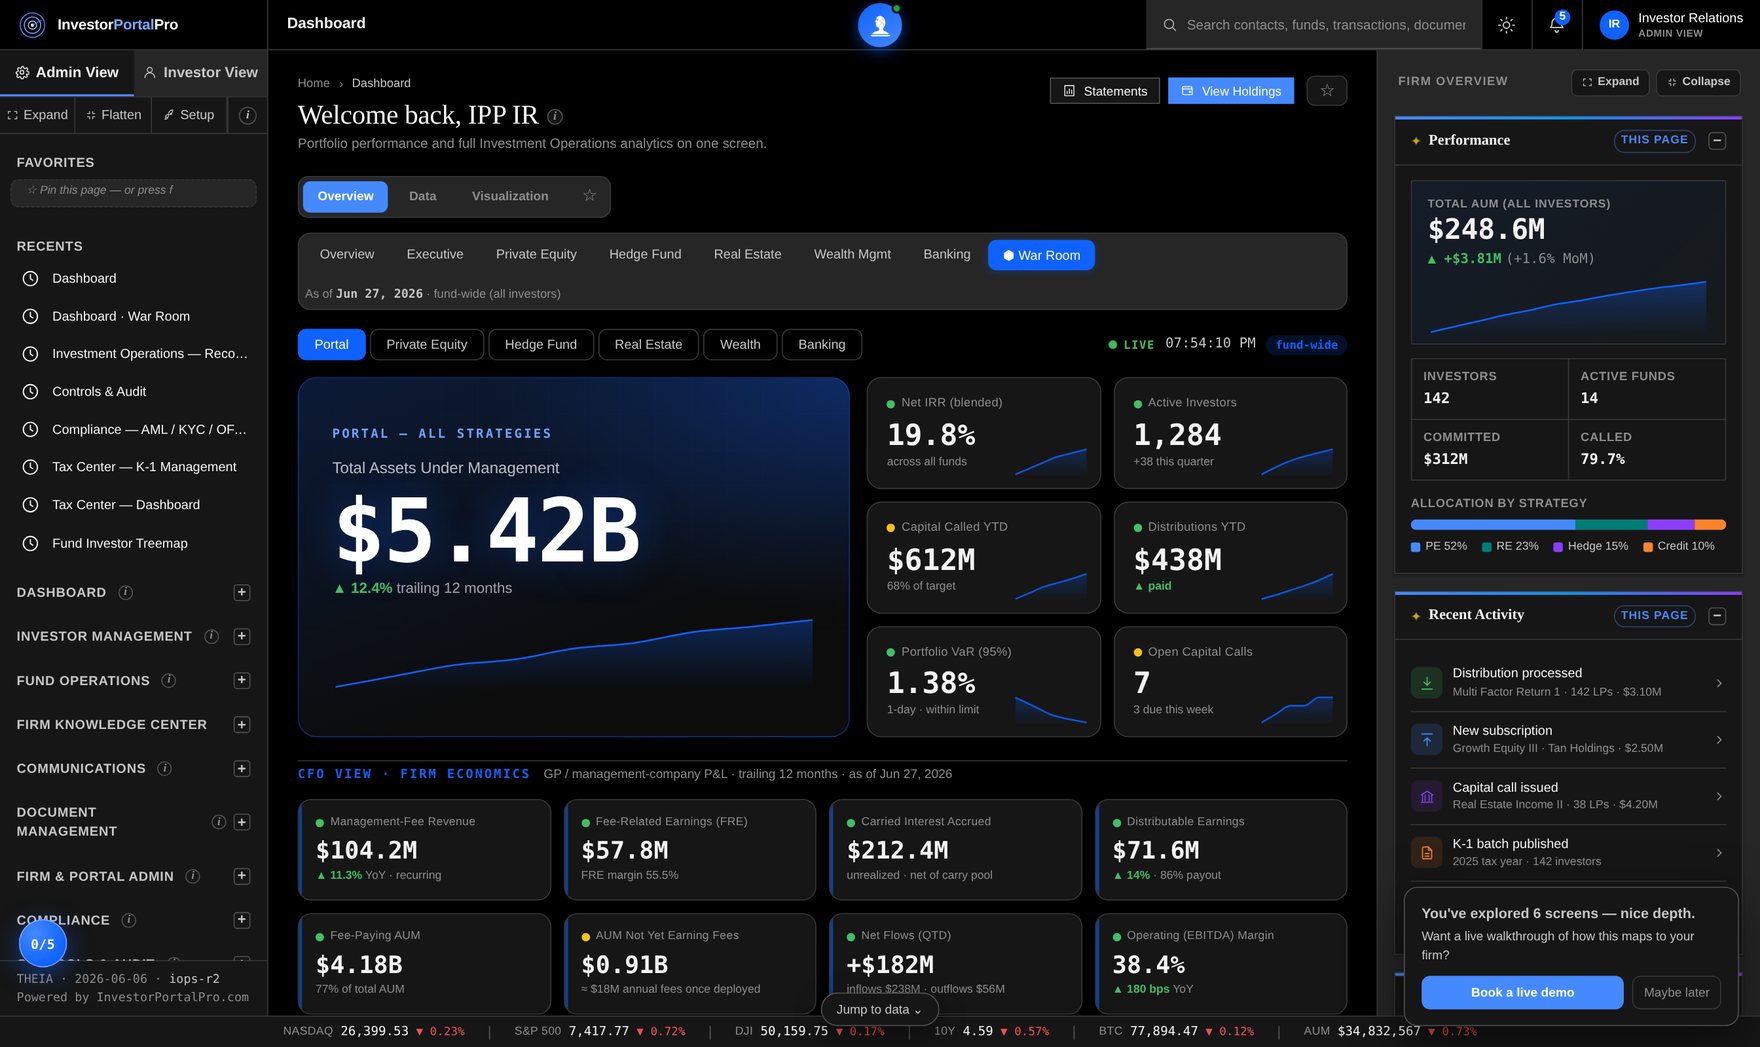Select the Private Equity strategy pill
The height and width of the screenshot is (1047, 1760).
point(427,344)
